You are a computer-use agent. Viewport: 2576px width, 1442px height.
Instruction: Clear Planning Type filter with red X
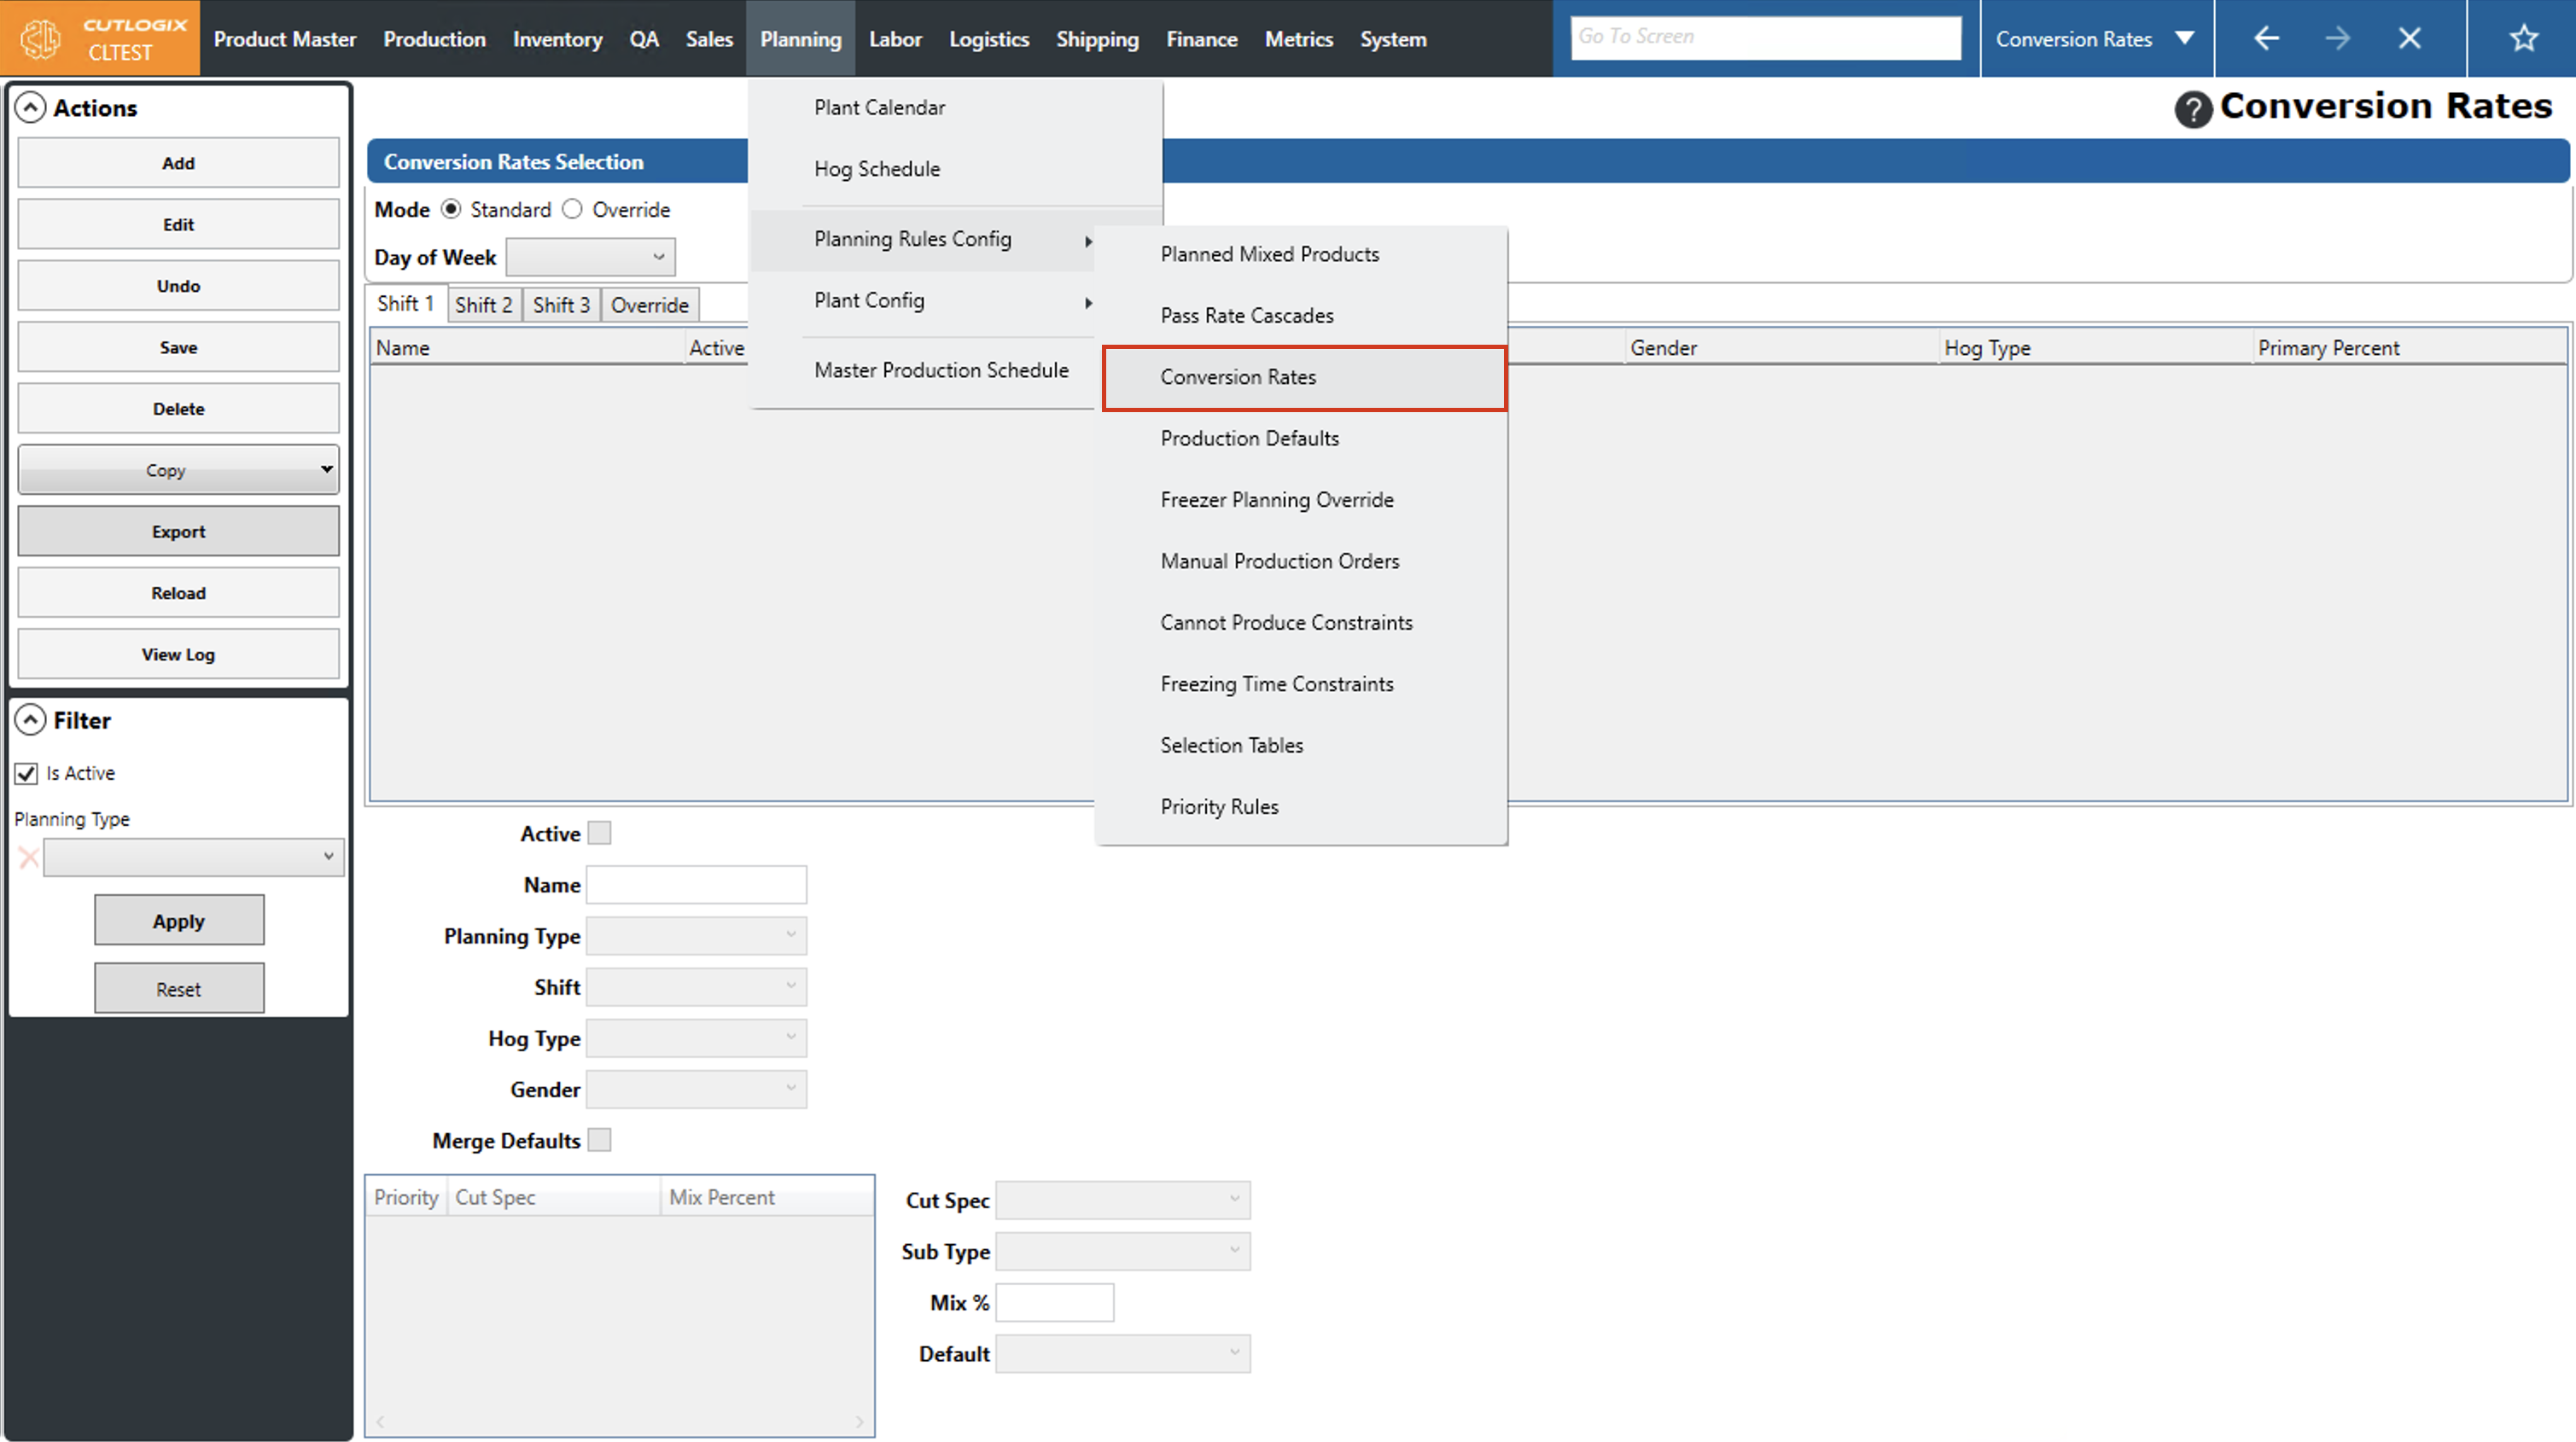coord(28,857)
